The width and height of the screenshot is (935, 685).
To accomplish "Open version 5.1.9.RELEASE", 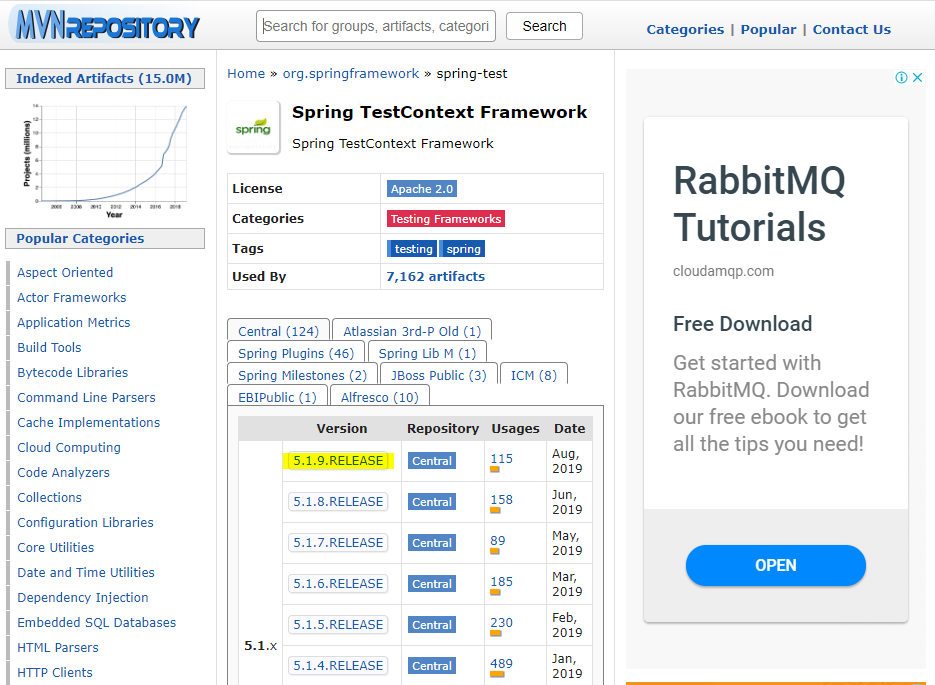I will point(338,461).
